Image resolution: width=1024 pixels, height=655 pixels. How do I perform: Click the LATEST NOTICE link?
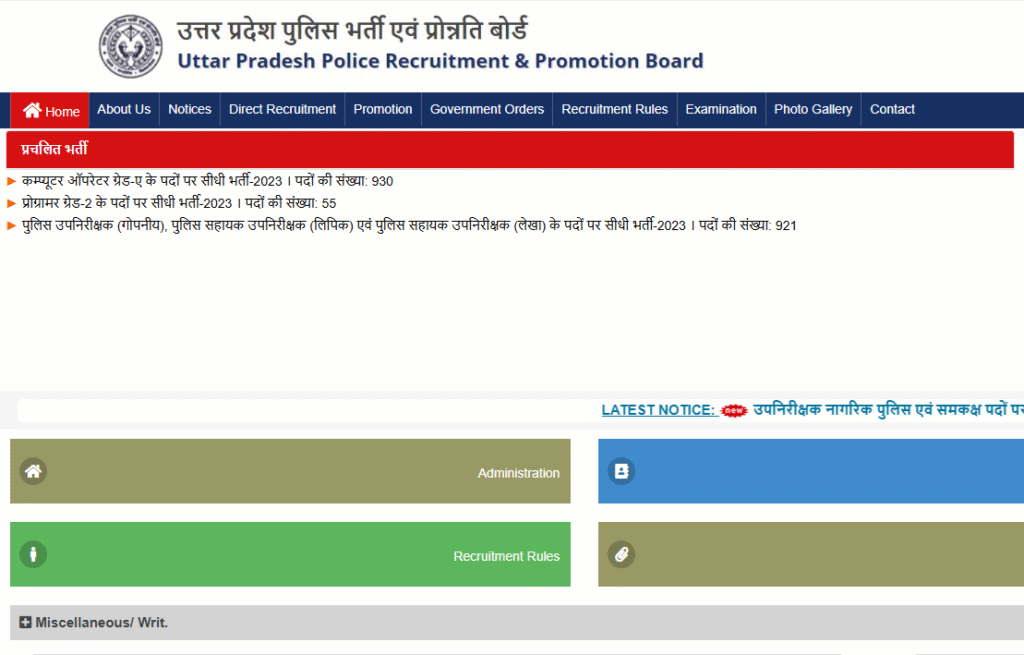tap(657, 410)
